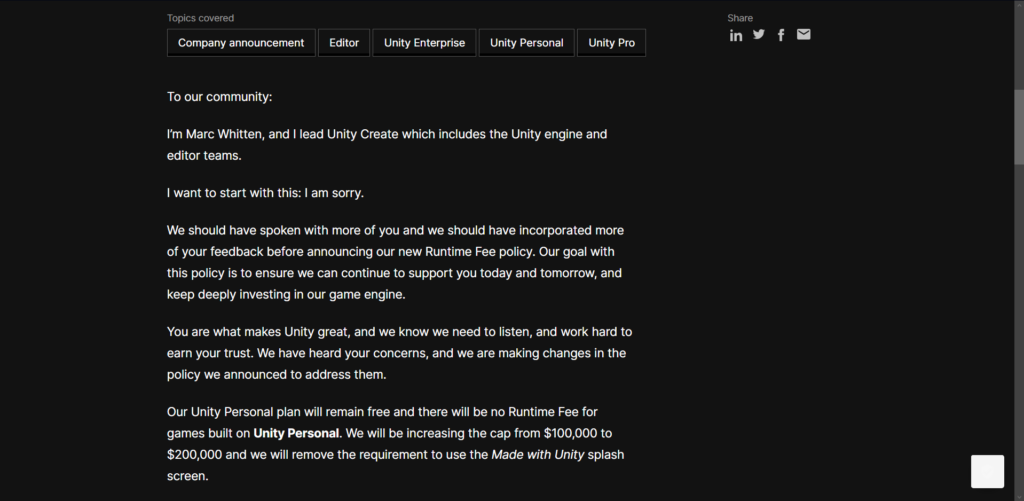
Task: Select the Editor topic tag
Action: coord(344,43)
